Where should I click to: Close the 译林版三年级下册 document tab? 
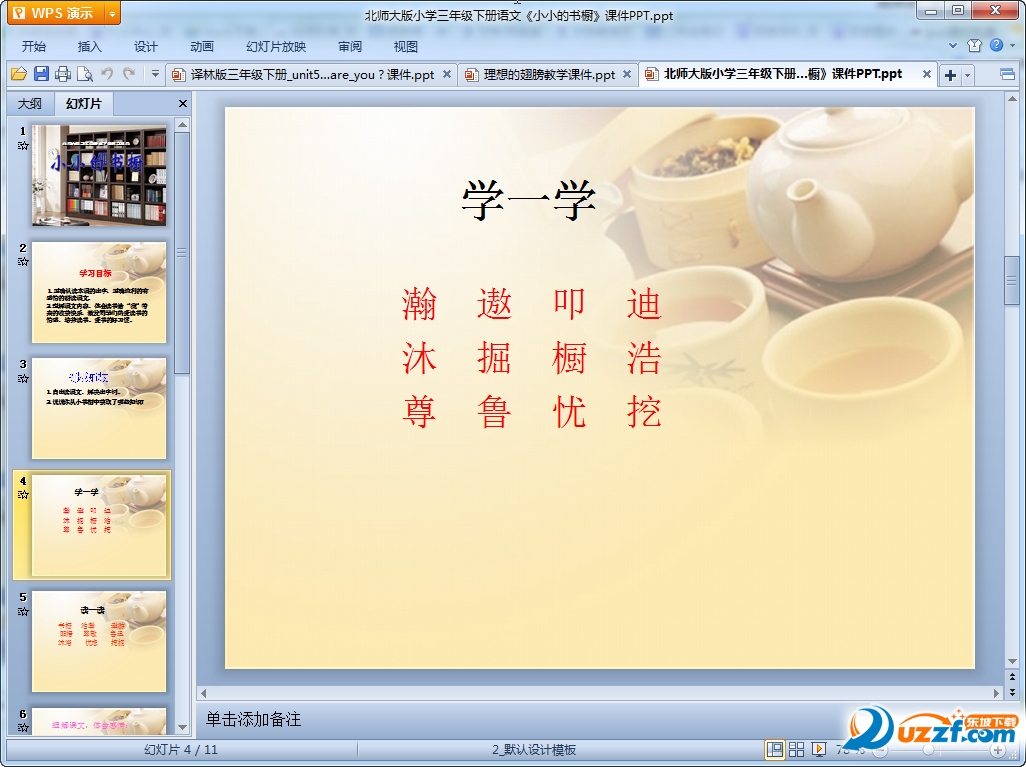(x=447, y=74)
